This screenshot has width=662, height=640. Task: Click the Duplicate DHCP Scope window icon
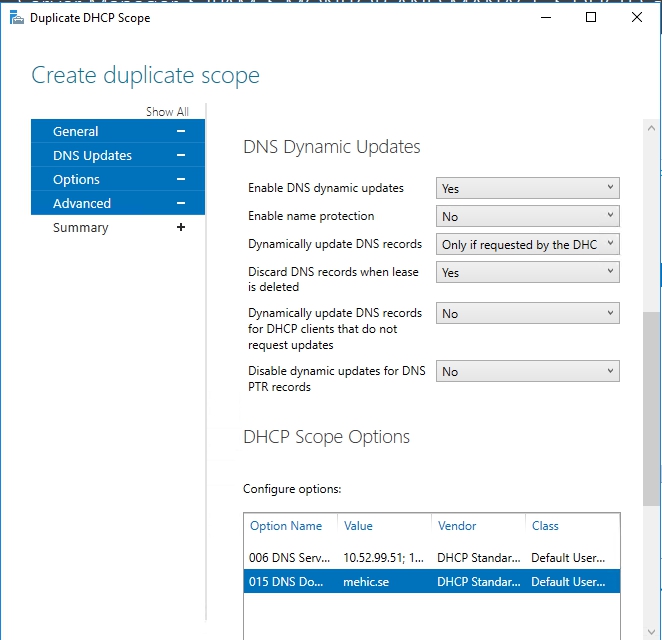(x=17, y=17)
